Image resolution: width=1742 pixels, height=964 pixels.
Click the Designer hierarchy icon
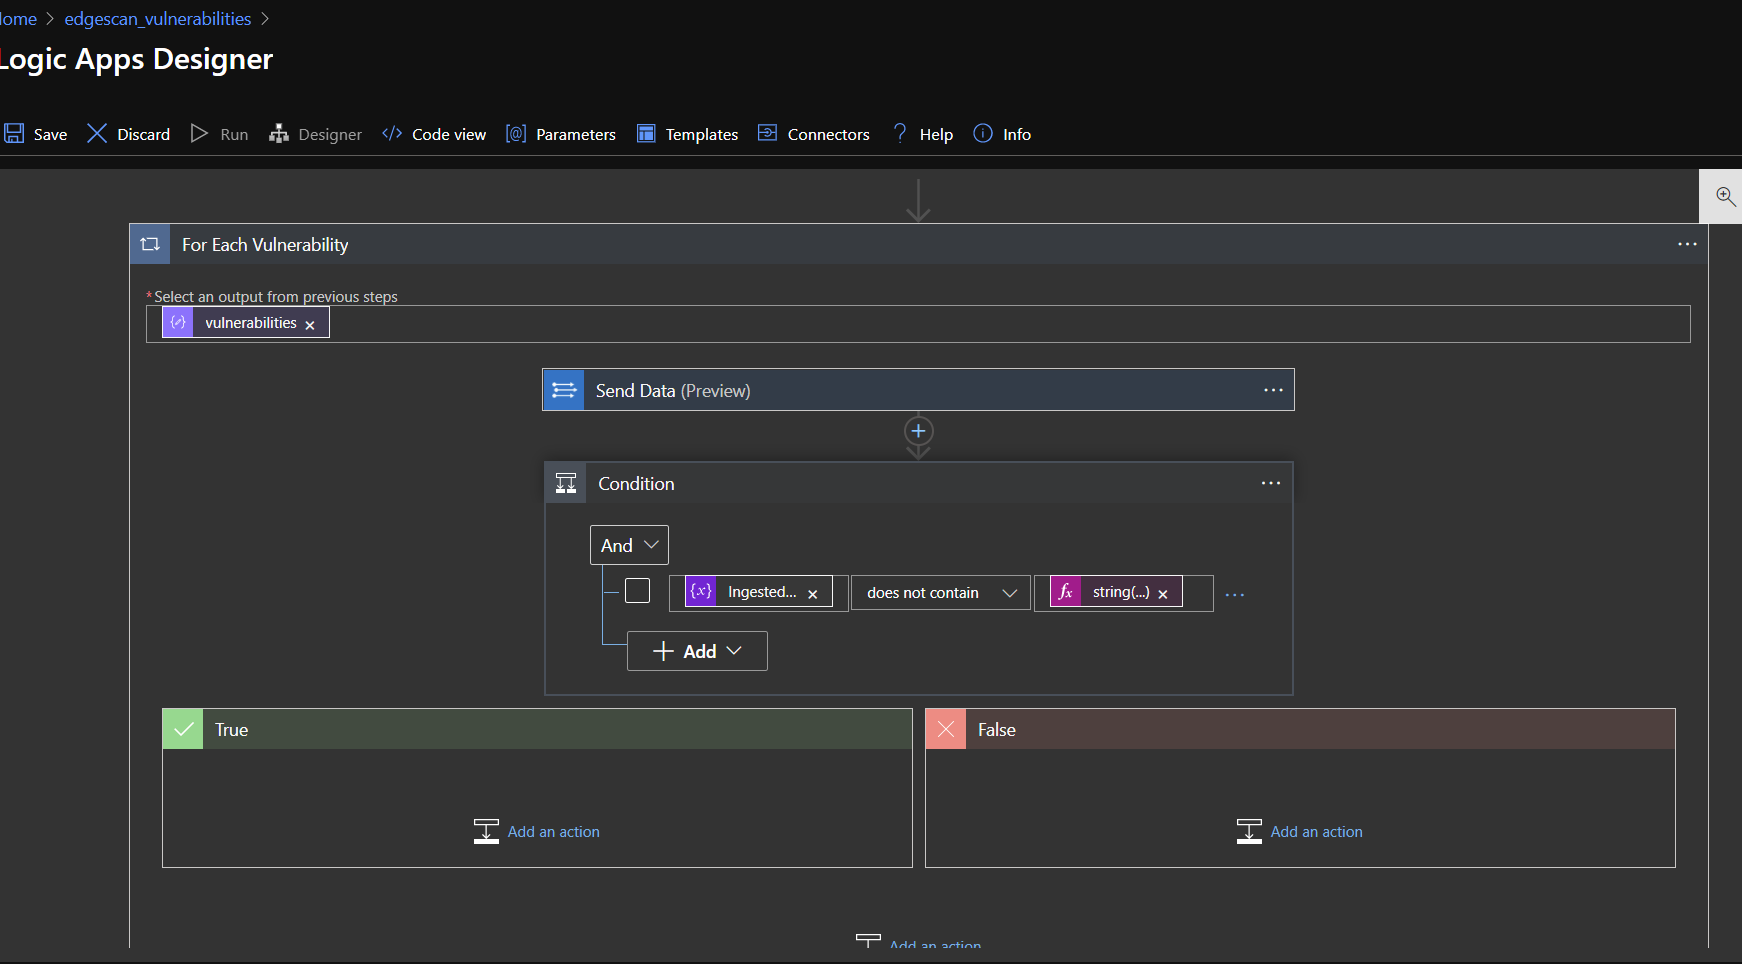[x=278, y=133]
